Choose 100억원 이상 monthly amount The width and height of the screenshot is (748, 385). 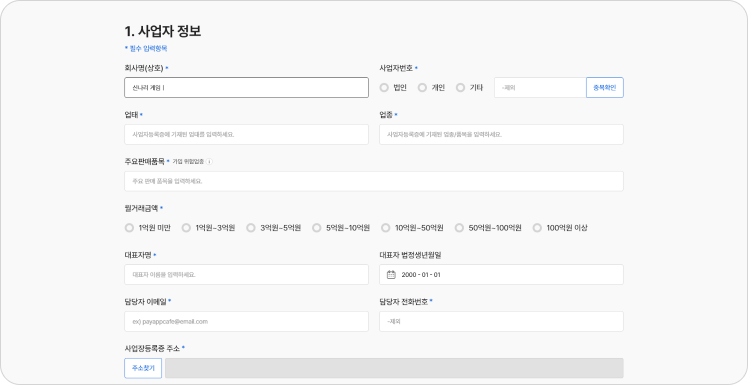pyautogui.click(x=537, y=228)
